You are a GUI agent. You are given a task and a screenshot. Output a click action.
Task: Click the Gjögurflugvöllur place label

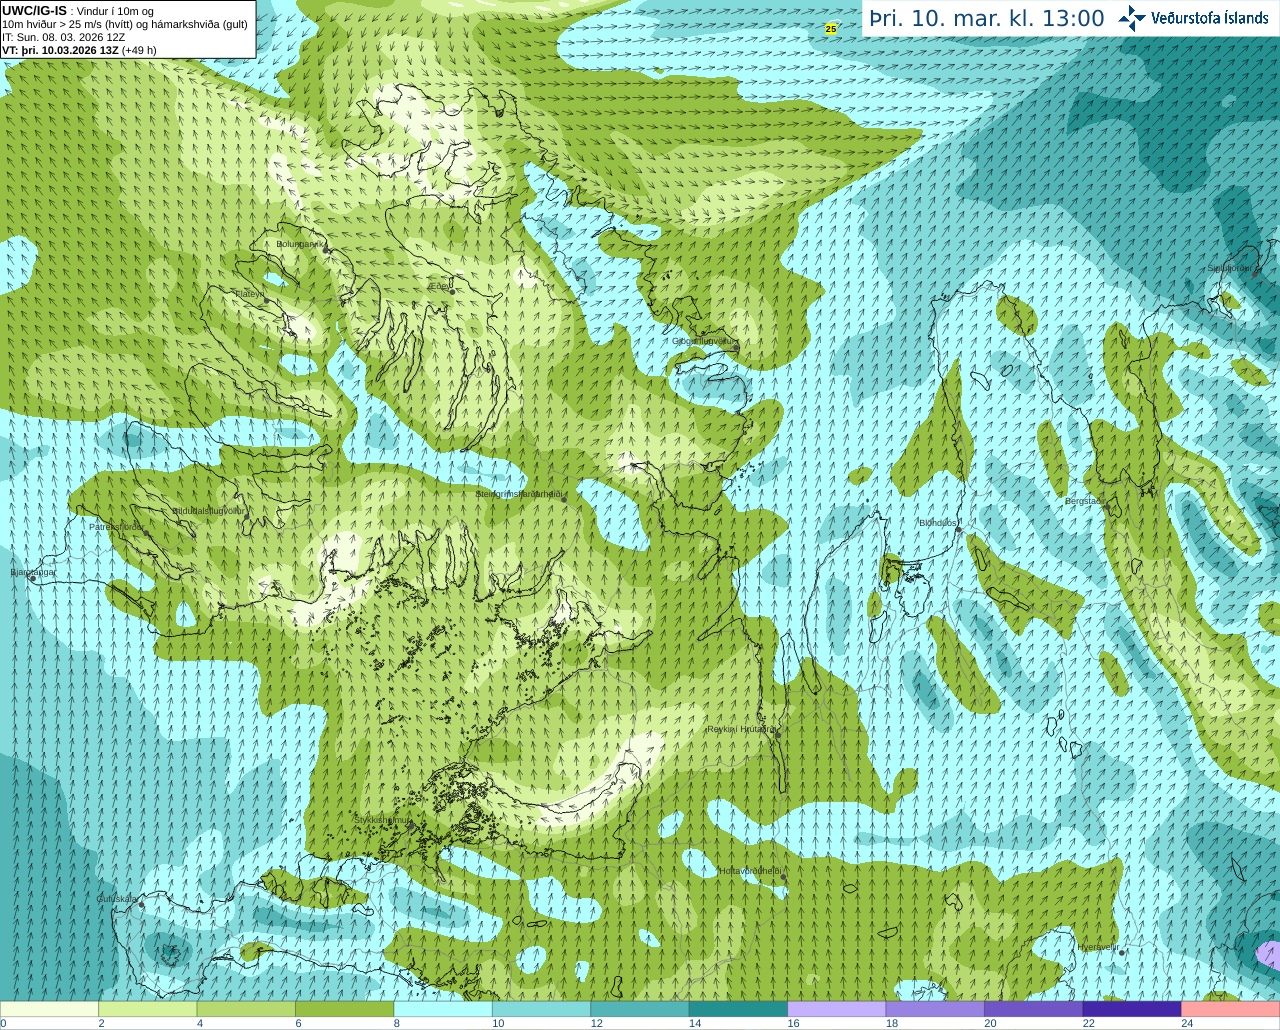click(x=704, y=341)
